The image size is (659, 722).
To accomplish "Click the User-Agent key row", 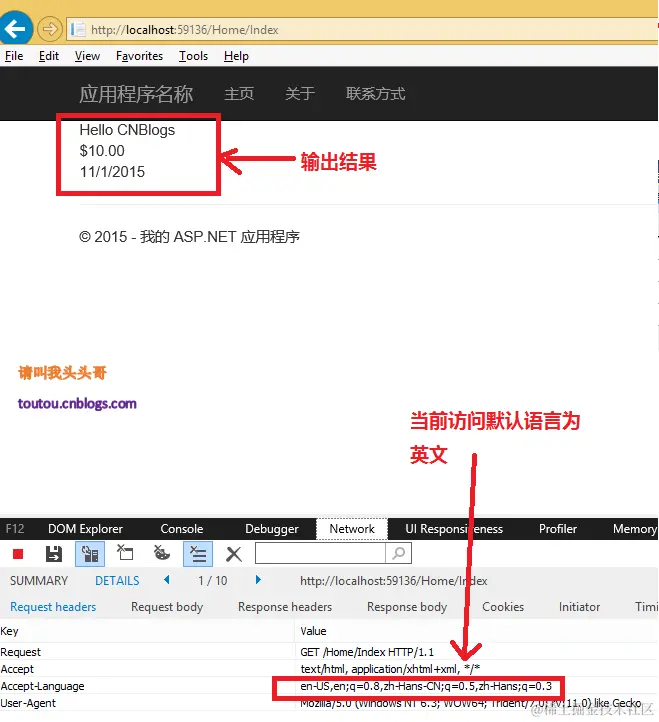I will pyautogui.click(x=28, y=703).
